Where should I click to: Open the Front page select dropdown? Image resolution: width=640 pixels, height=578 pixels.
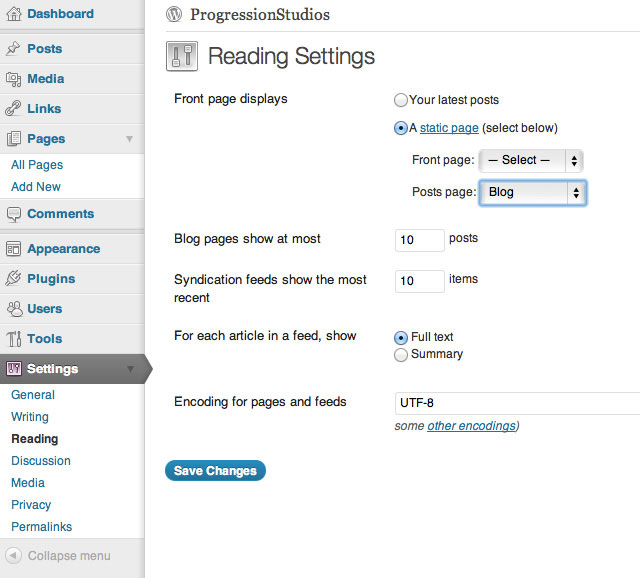click(530, 160)
